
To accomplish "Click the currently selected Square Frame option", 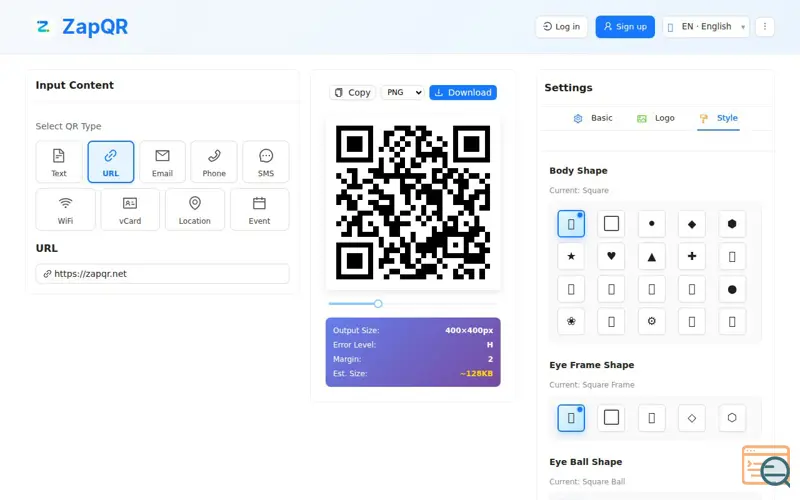I will 571,418.
